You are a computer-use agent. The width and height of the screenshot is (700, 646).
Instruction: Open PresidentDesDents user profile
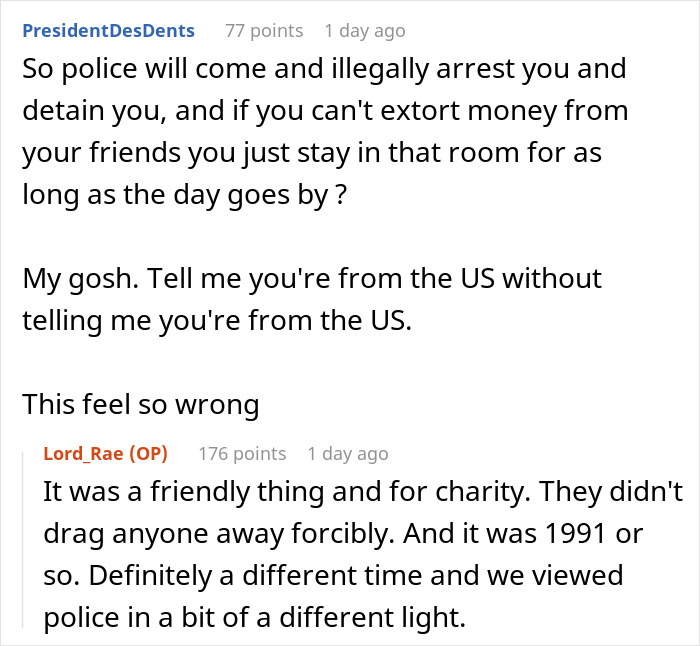[108, 31]
